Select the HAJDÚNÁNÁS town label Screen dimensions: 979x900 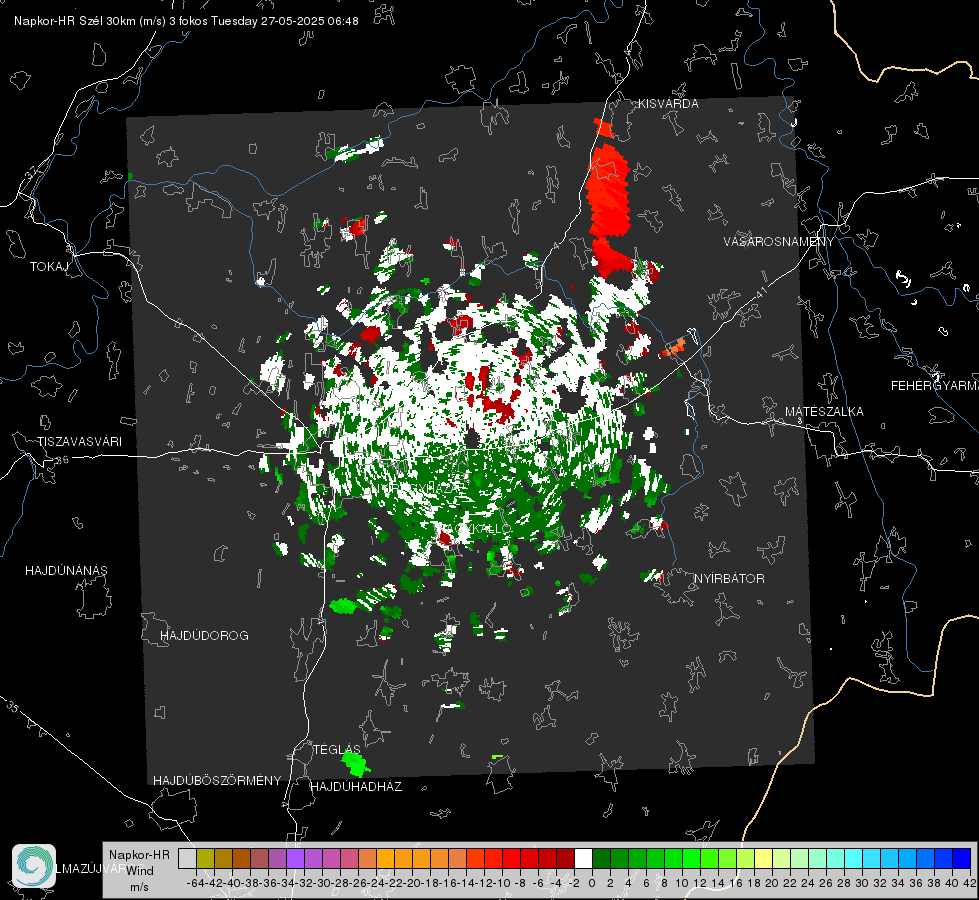pyautogui.click(x=66, y=570)
